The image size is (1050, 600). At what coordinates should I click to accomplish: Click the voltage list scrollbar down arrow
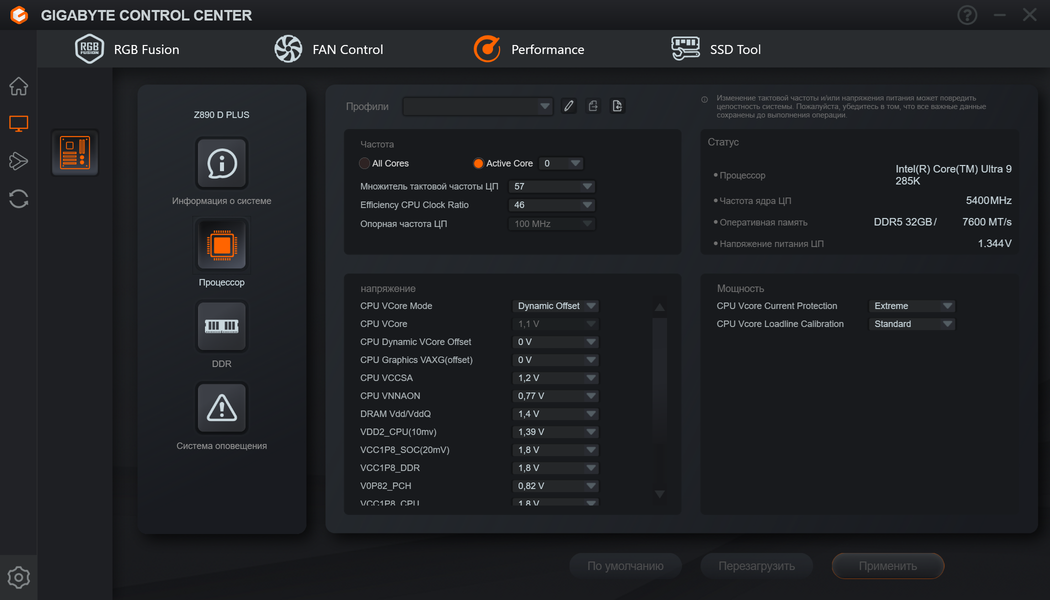tap(660, 494)
